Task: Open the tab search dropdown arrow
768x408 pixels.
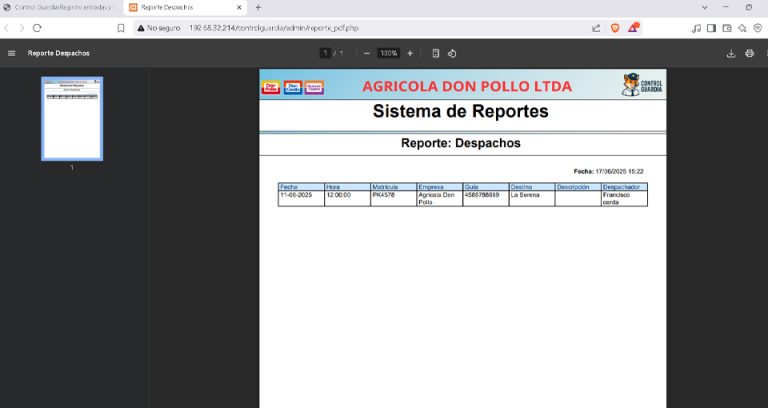Action: pyautogui.click(x=704, y=8)
